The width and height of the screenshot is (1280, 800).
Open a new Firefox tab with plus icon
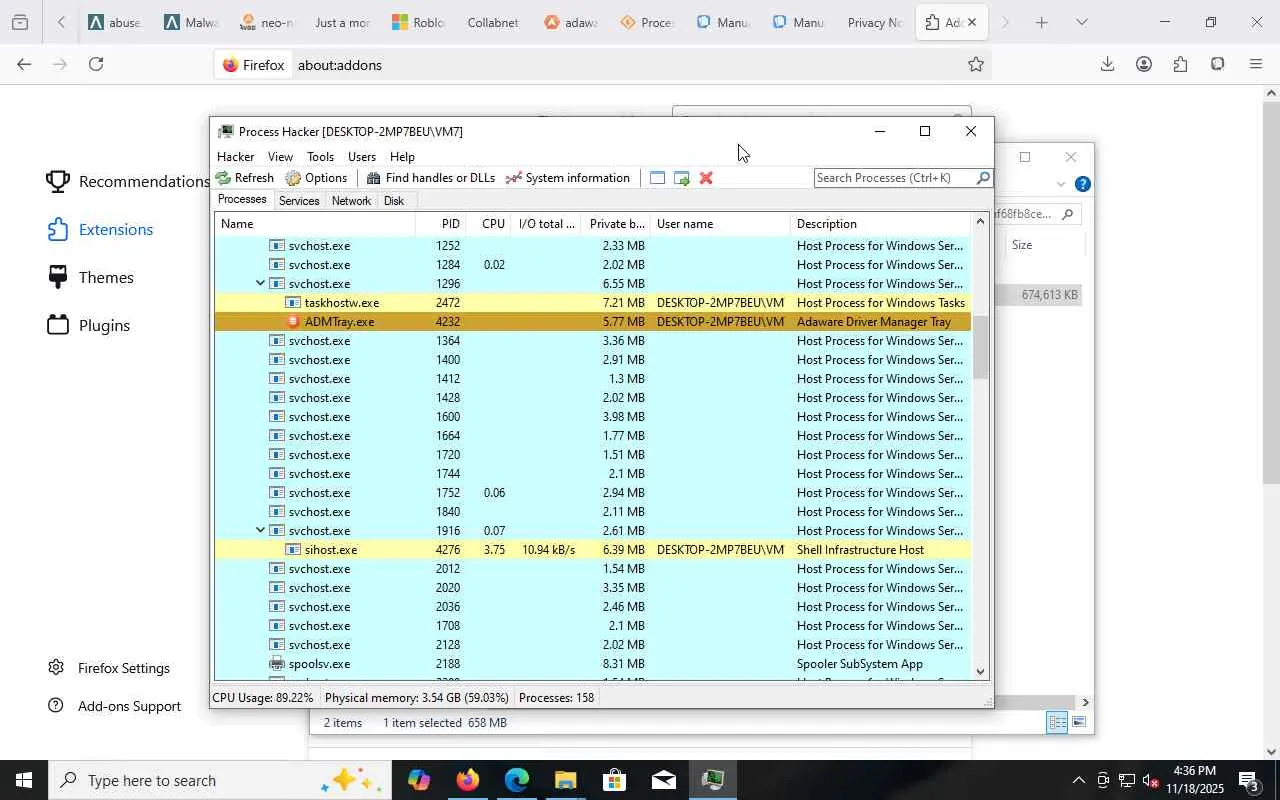(1042, 22)
